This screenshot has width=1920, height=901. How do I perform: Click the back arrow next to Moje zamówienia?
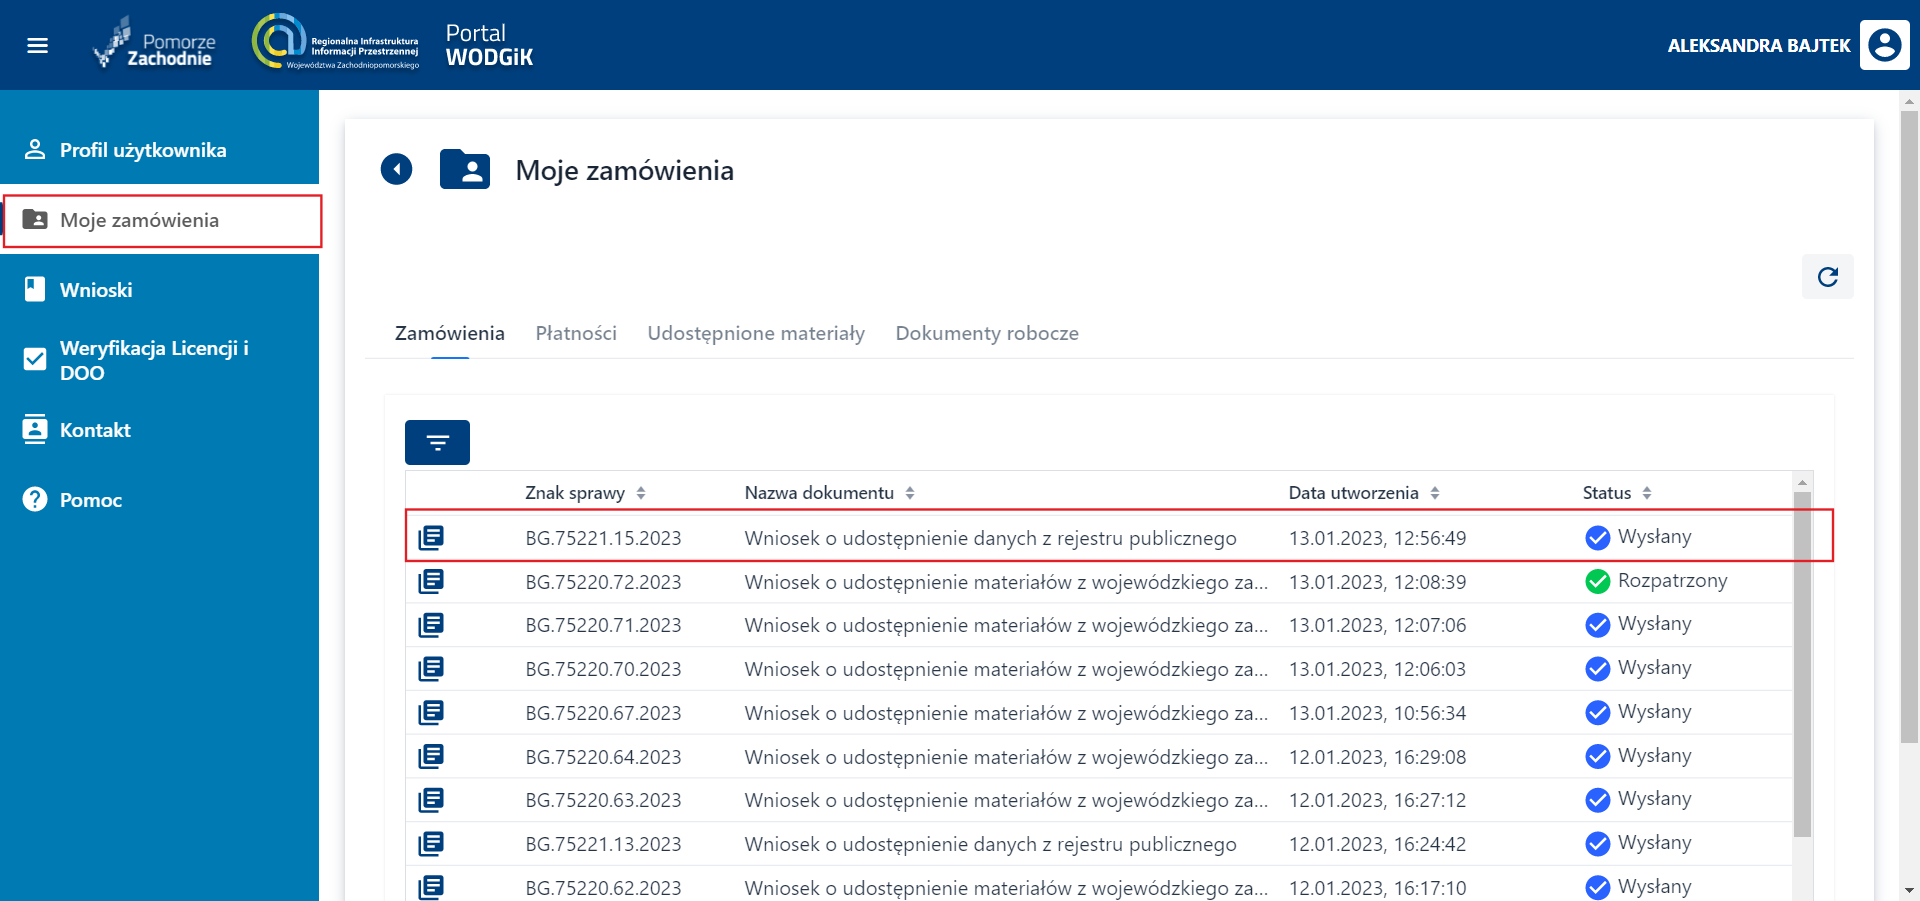(396, 169)
